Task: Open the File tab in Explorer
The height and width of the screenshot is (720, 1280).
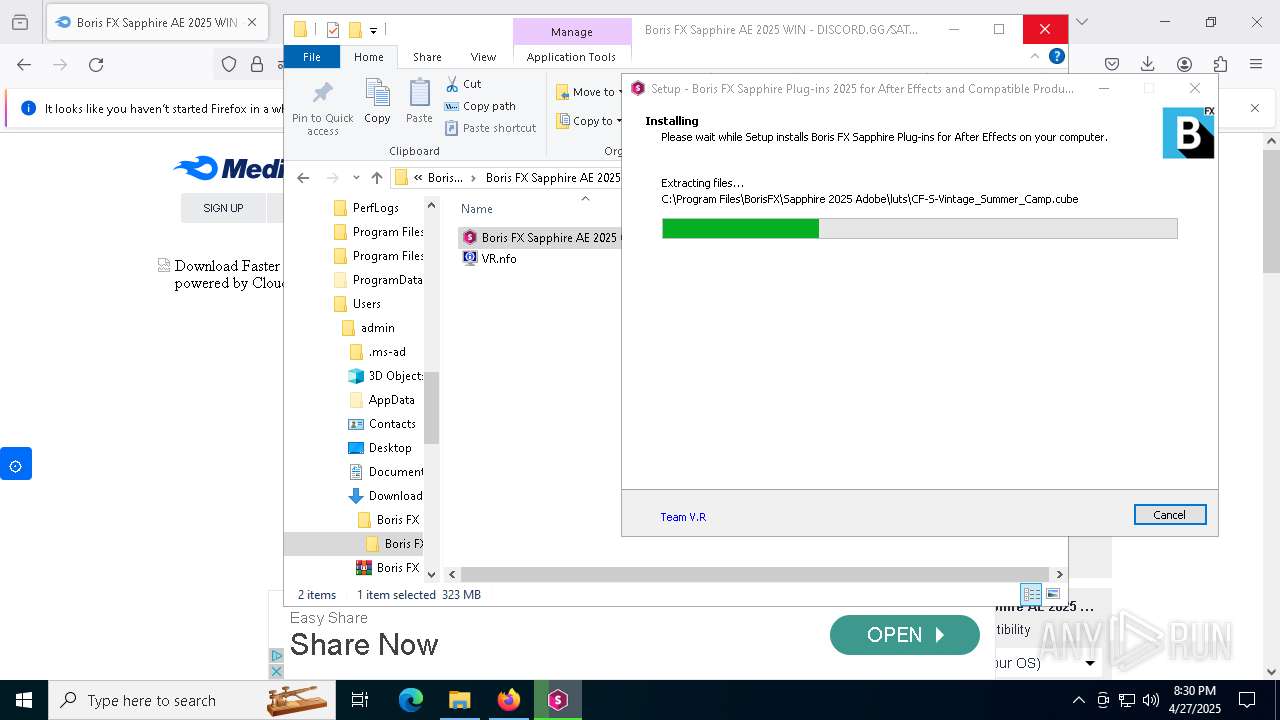Action: click(312, 57)
